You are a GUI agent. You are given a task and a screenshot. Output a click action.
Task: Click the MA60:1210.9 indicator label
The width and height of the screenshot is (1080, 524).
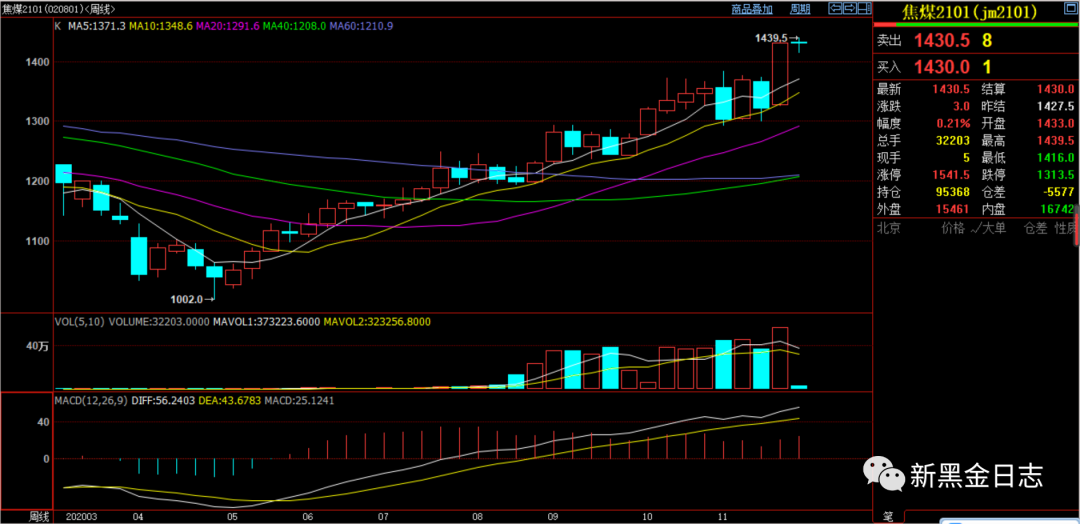coord(362,26)
